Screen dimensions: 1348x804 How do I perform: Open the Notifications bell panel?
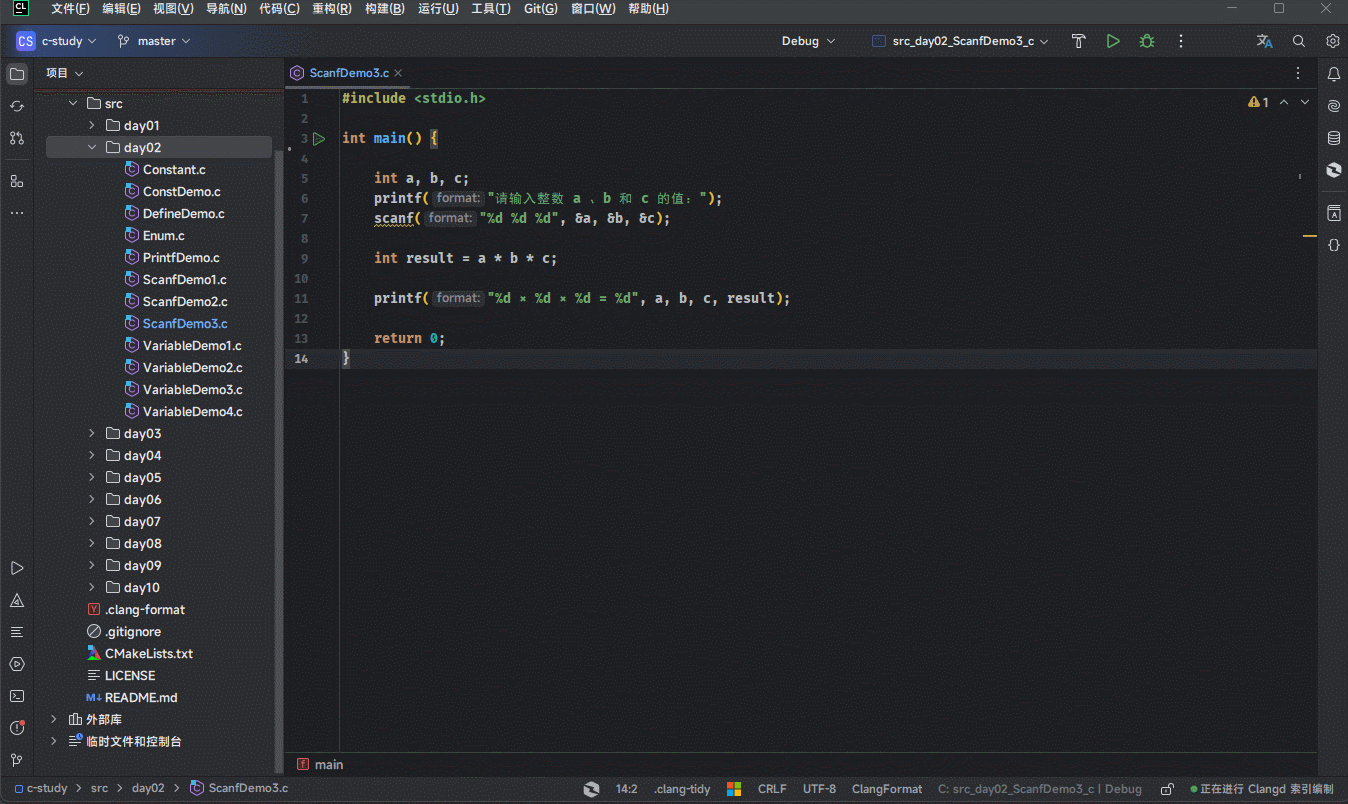[x=1332, y=73]
